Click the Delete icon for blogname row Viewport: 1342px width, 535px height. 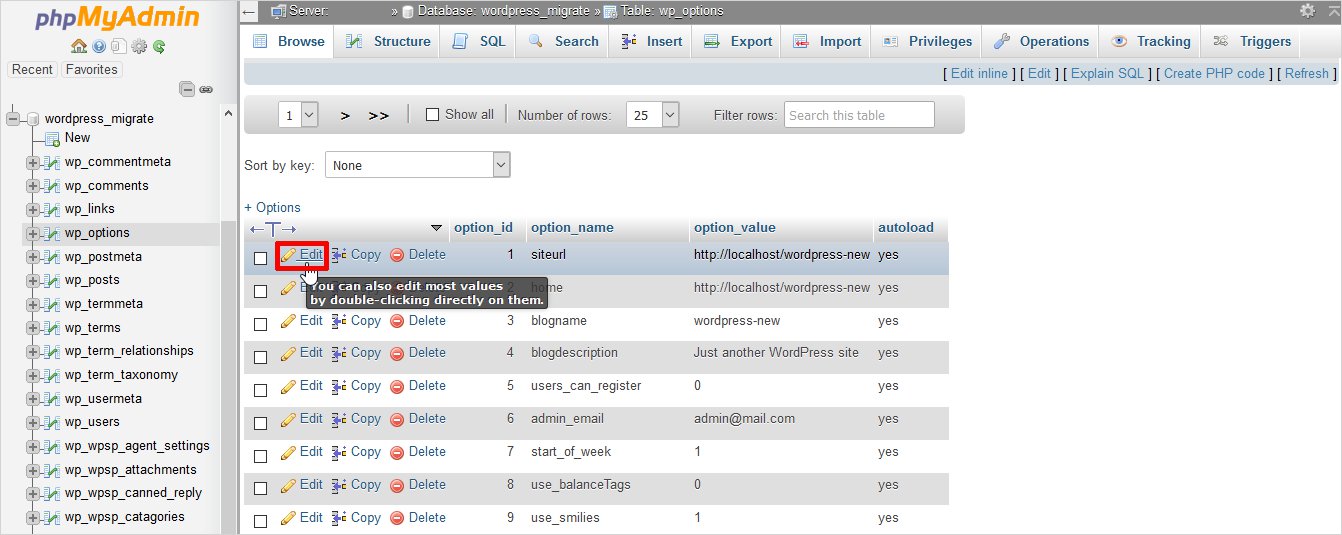[x=397, y=321]
